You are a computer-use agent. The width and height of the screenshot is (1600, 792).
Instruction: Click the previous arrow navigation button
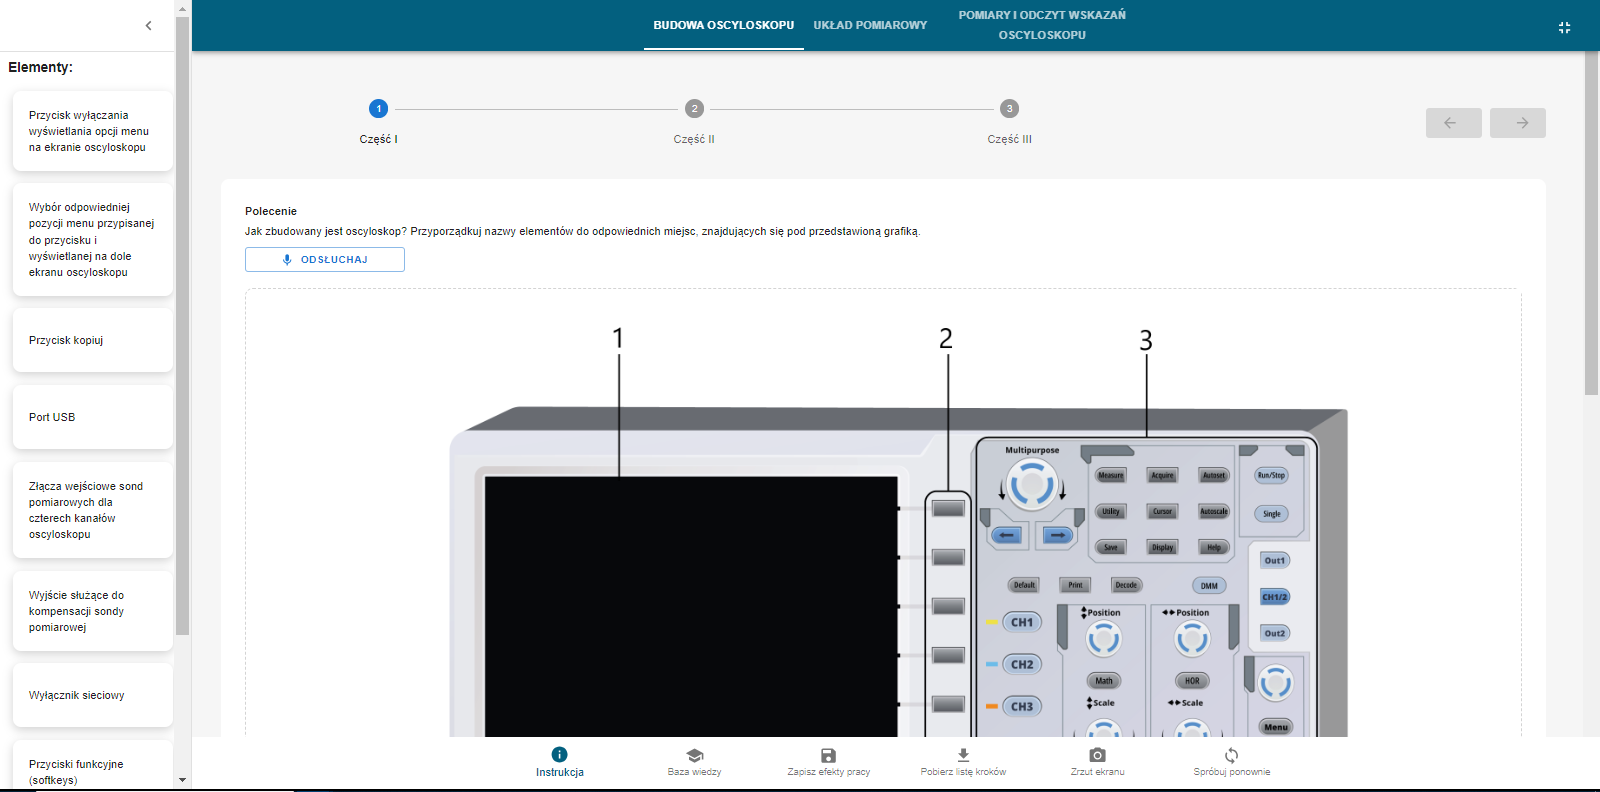1453,123
